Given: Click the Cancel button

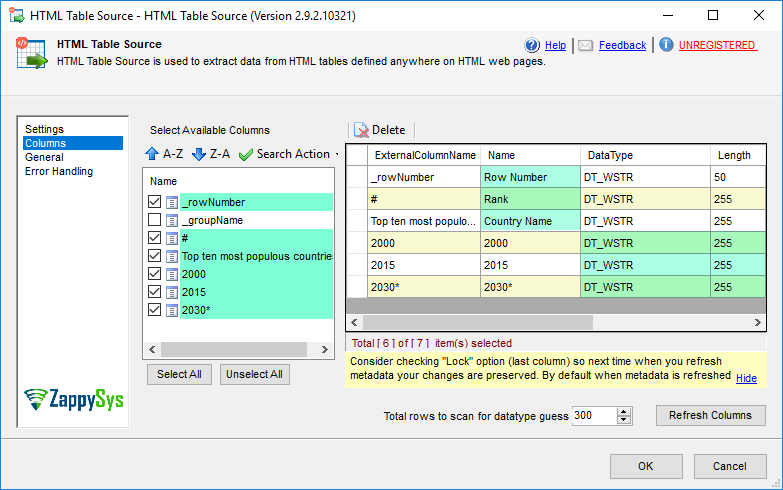Looking at the screenshot, I should point(730,467).
